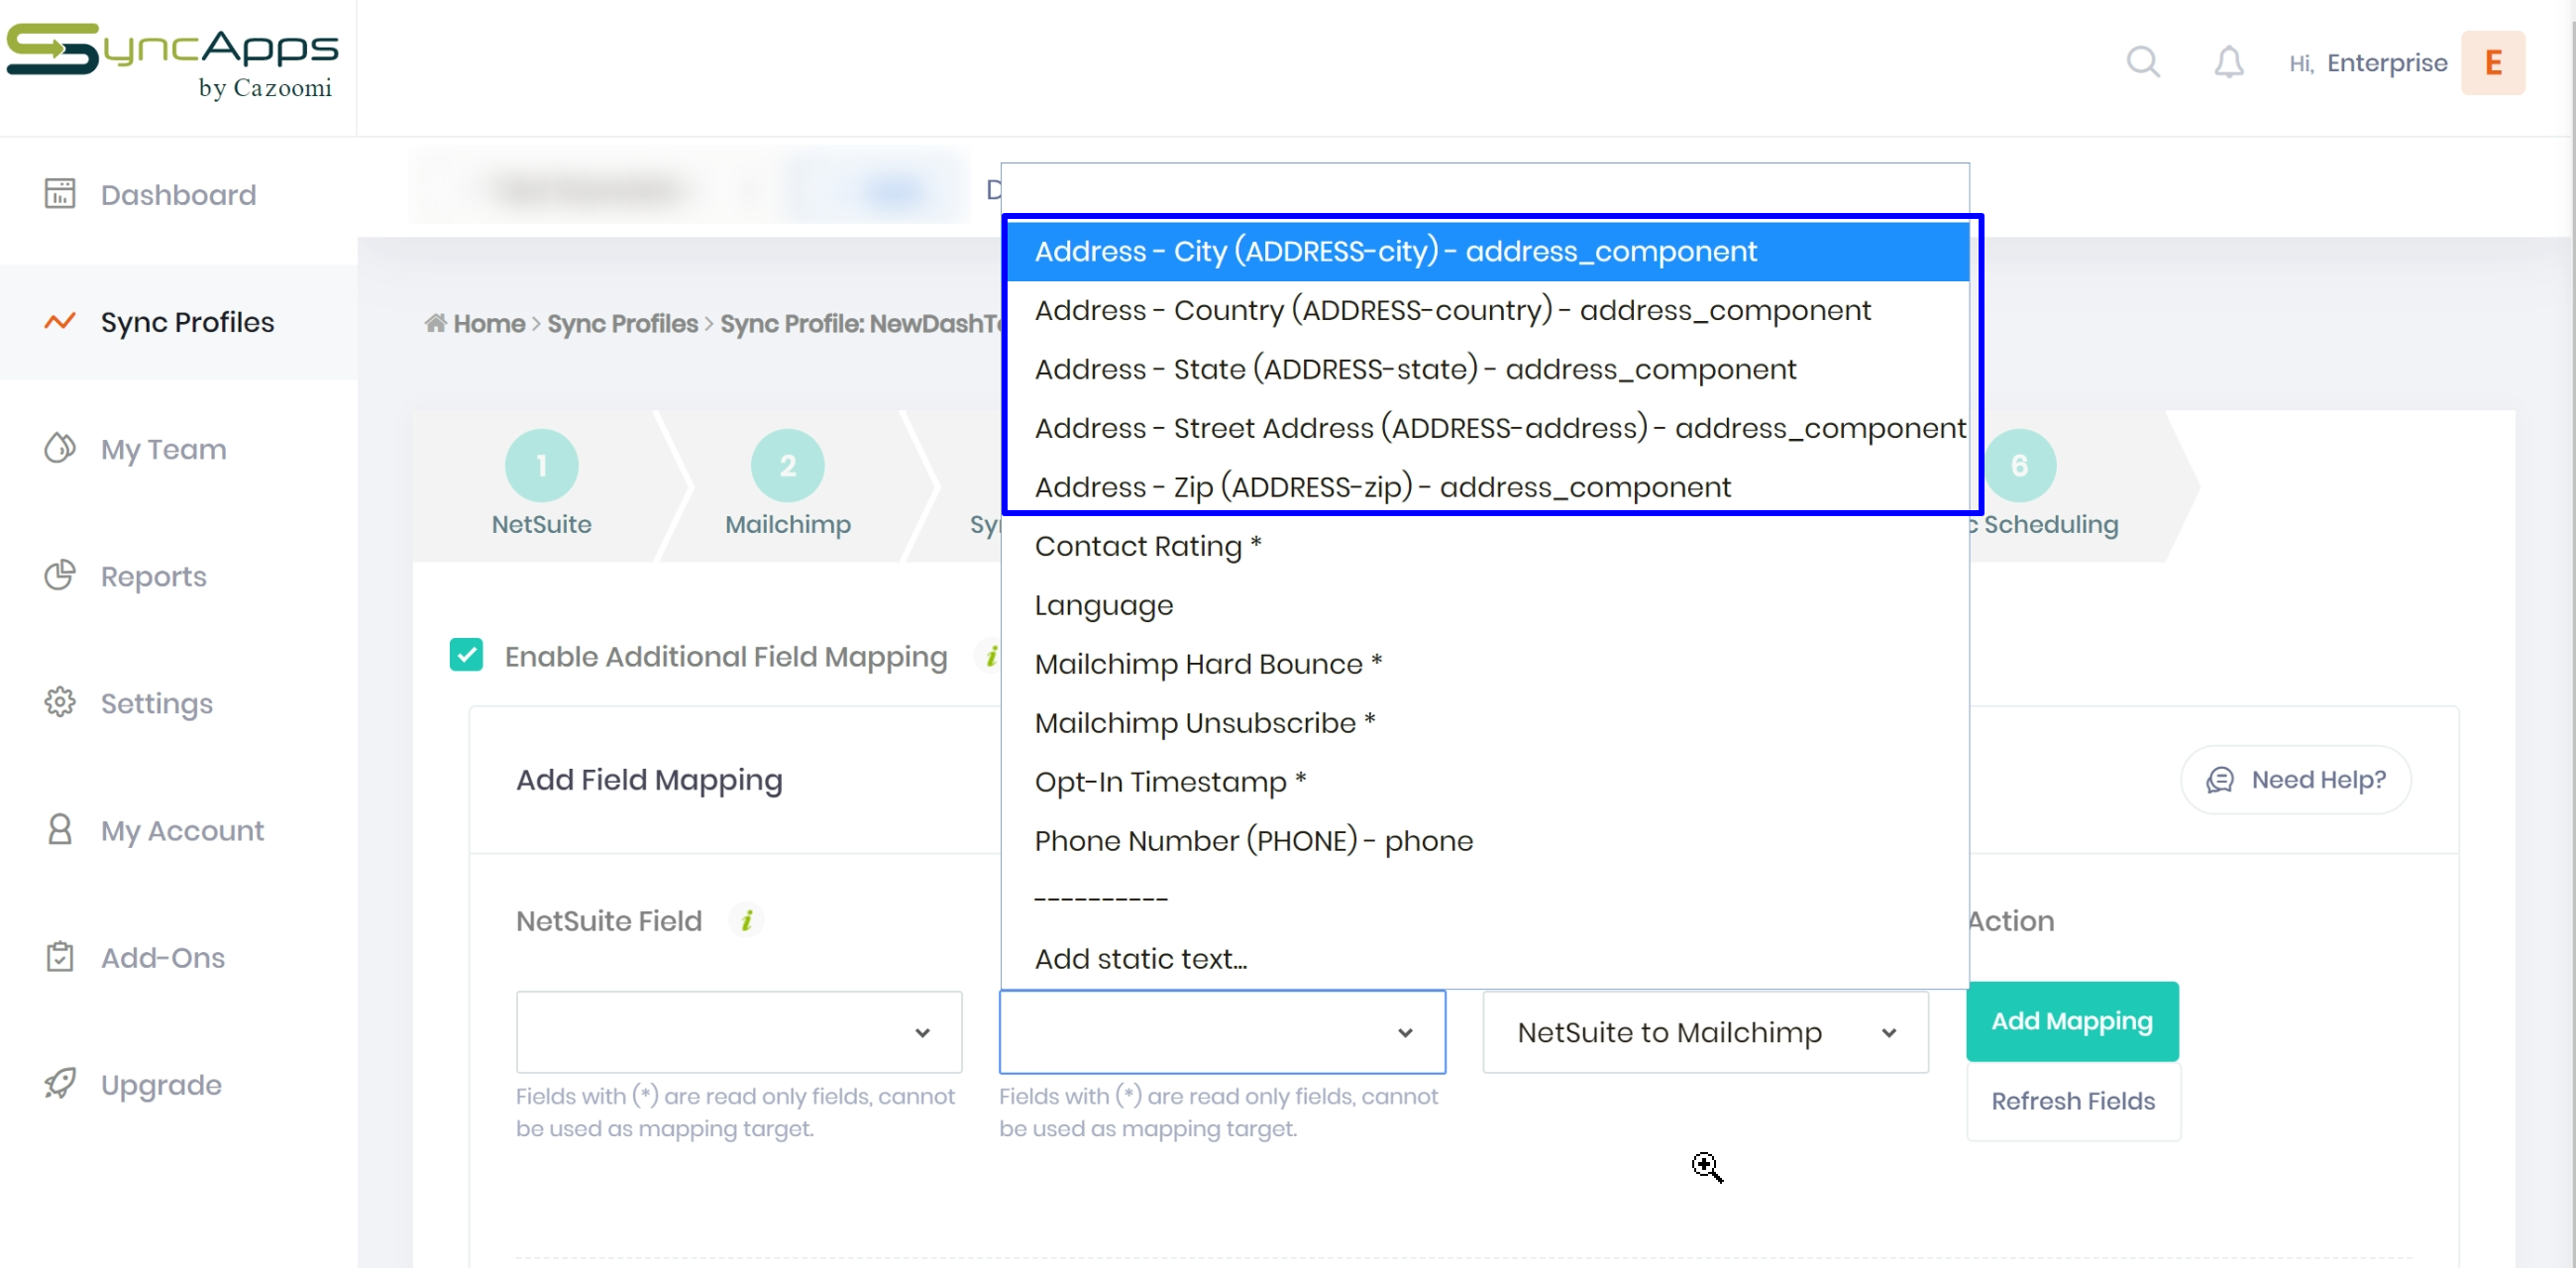Click the Enterprise username text
Screen dimensions: 2576x1268
click(2386, 63)
